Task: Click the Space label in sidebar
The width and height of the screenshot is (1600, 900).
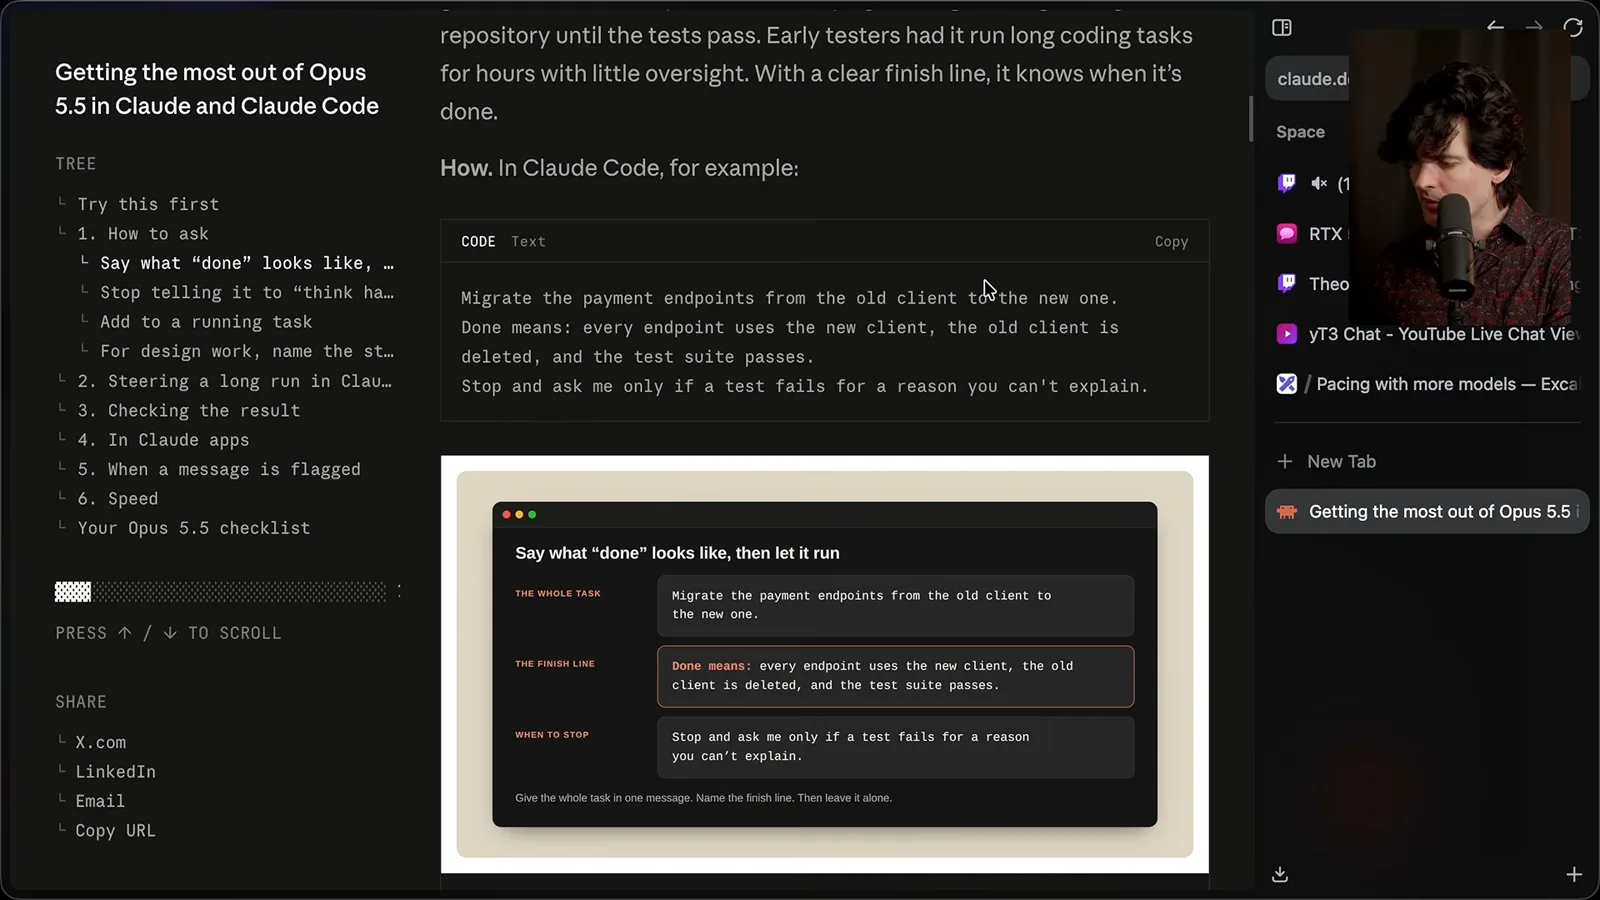Action: (x=1300, y=132)
